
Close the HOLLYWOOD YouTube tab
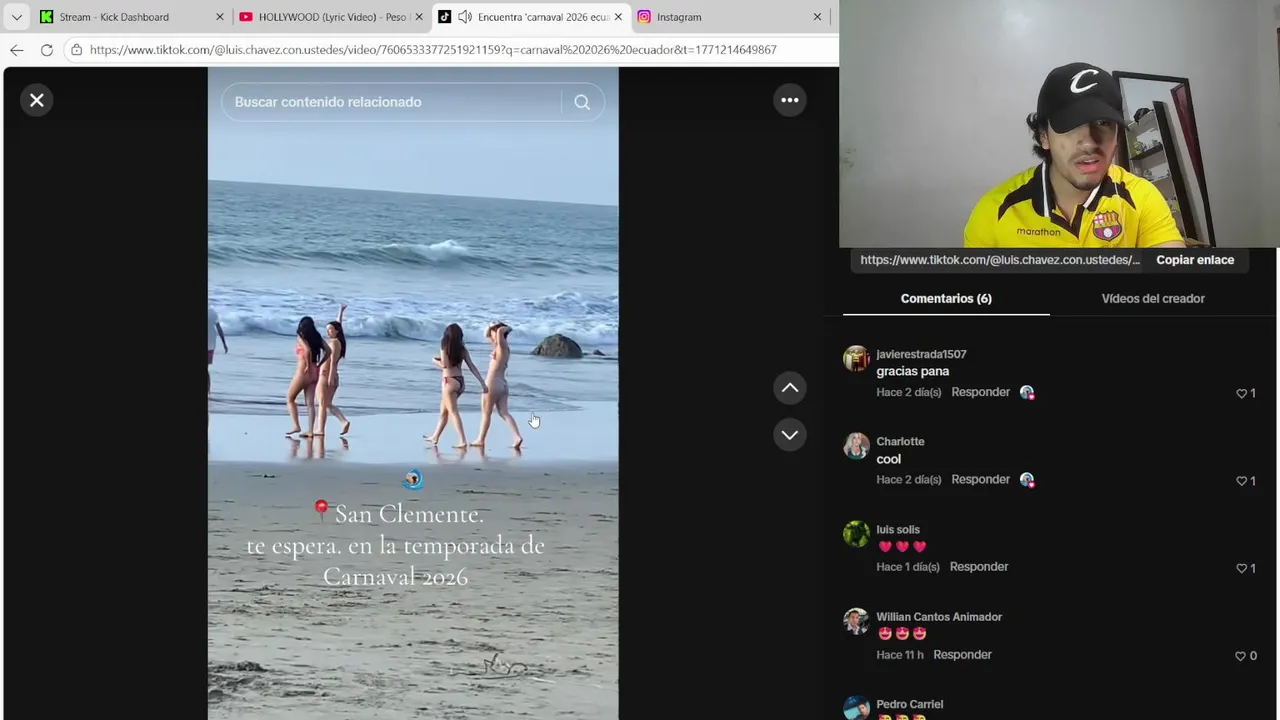click(x=419, y=17)
